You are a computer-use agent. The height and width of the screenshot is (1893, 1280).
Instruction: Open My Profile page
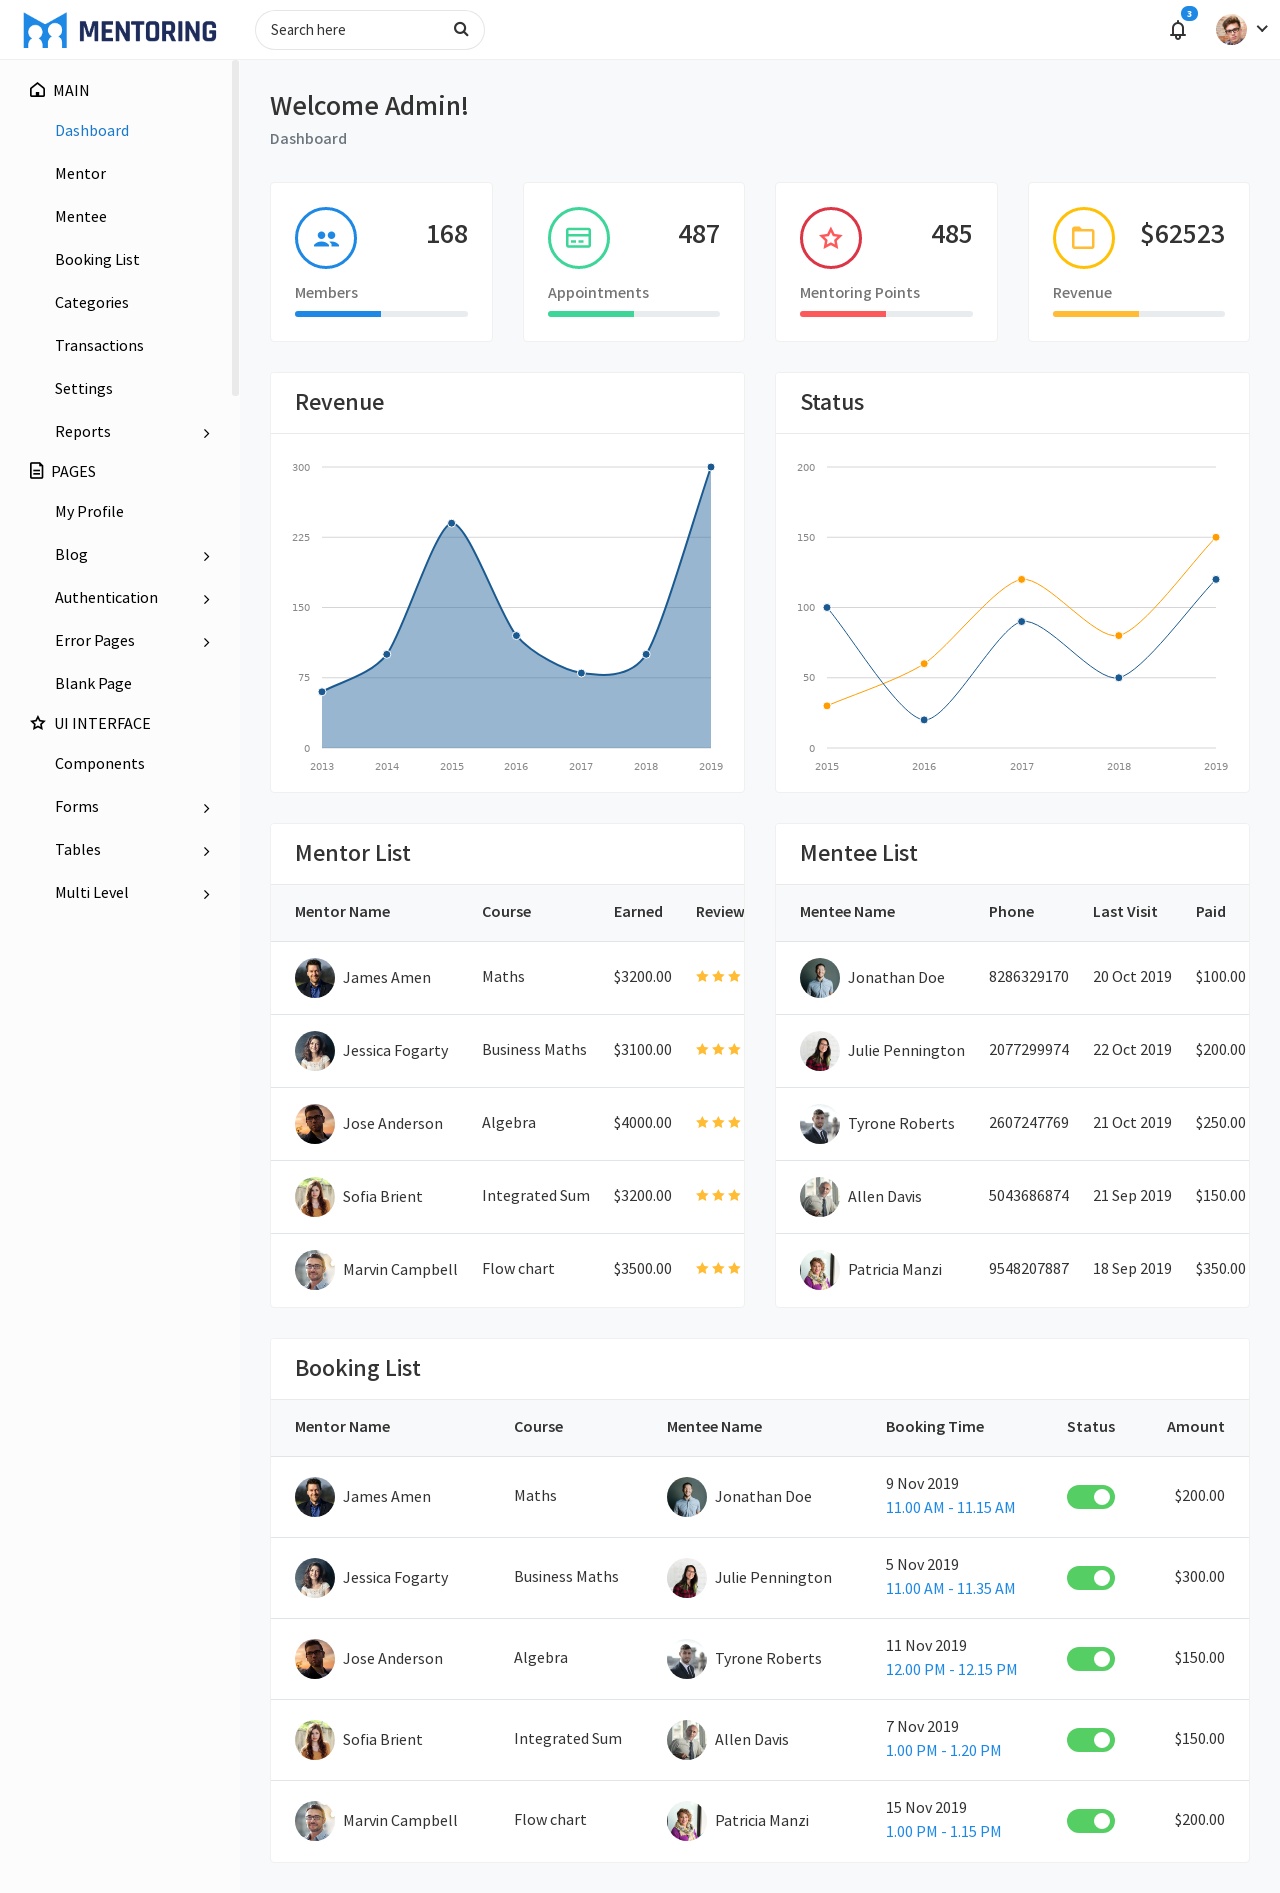[90, 512]
